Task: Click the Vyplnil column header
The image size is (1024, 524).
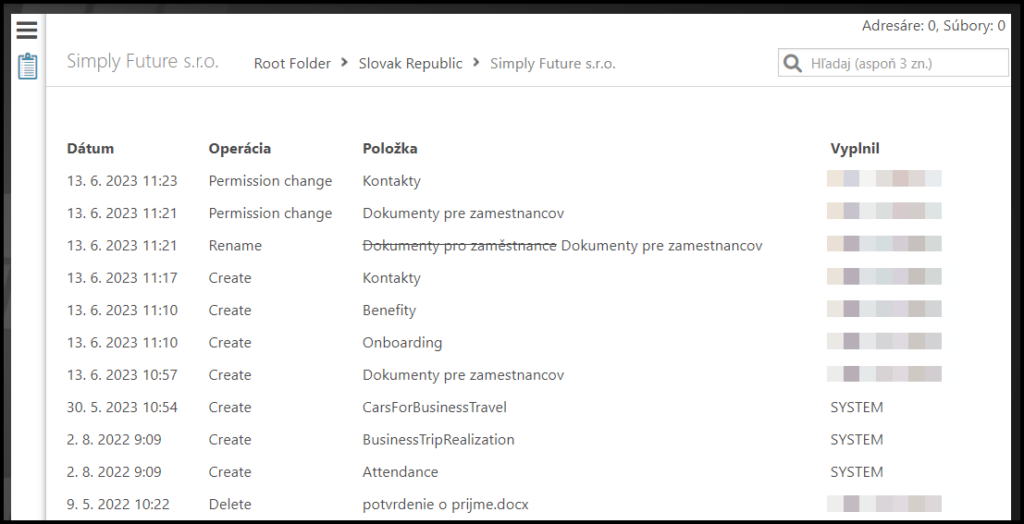Action: (854, 148)
